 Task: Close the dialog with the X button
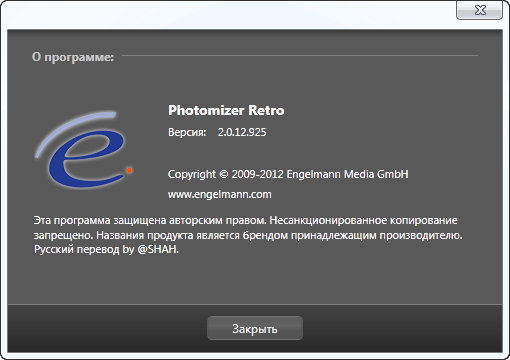[479, 10]
